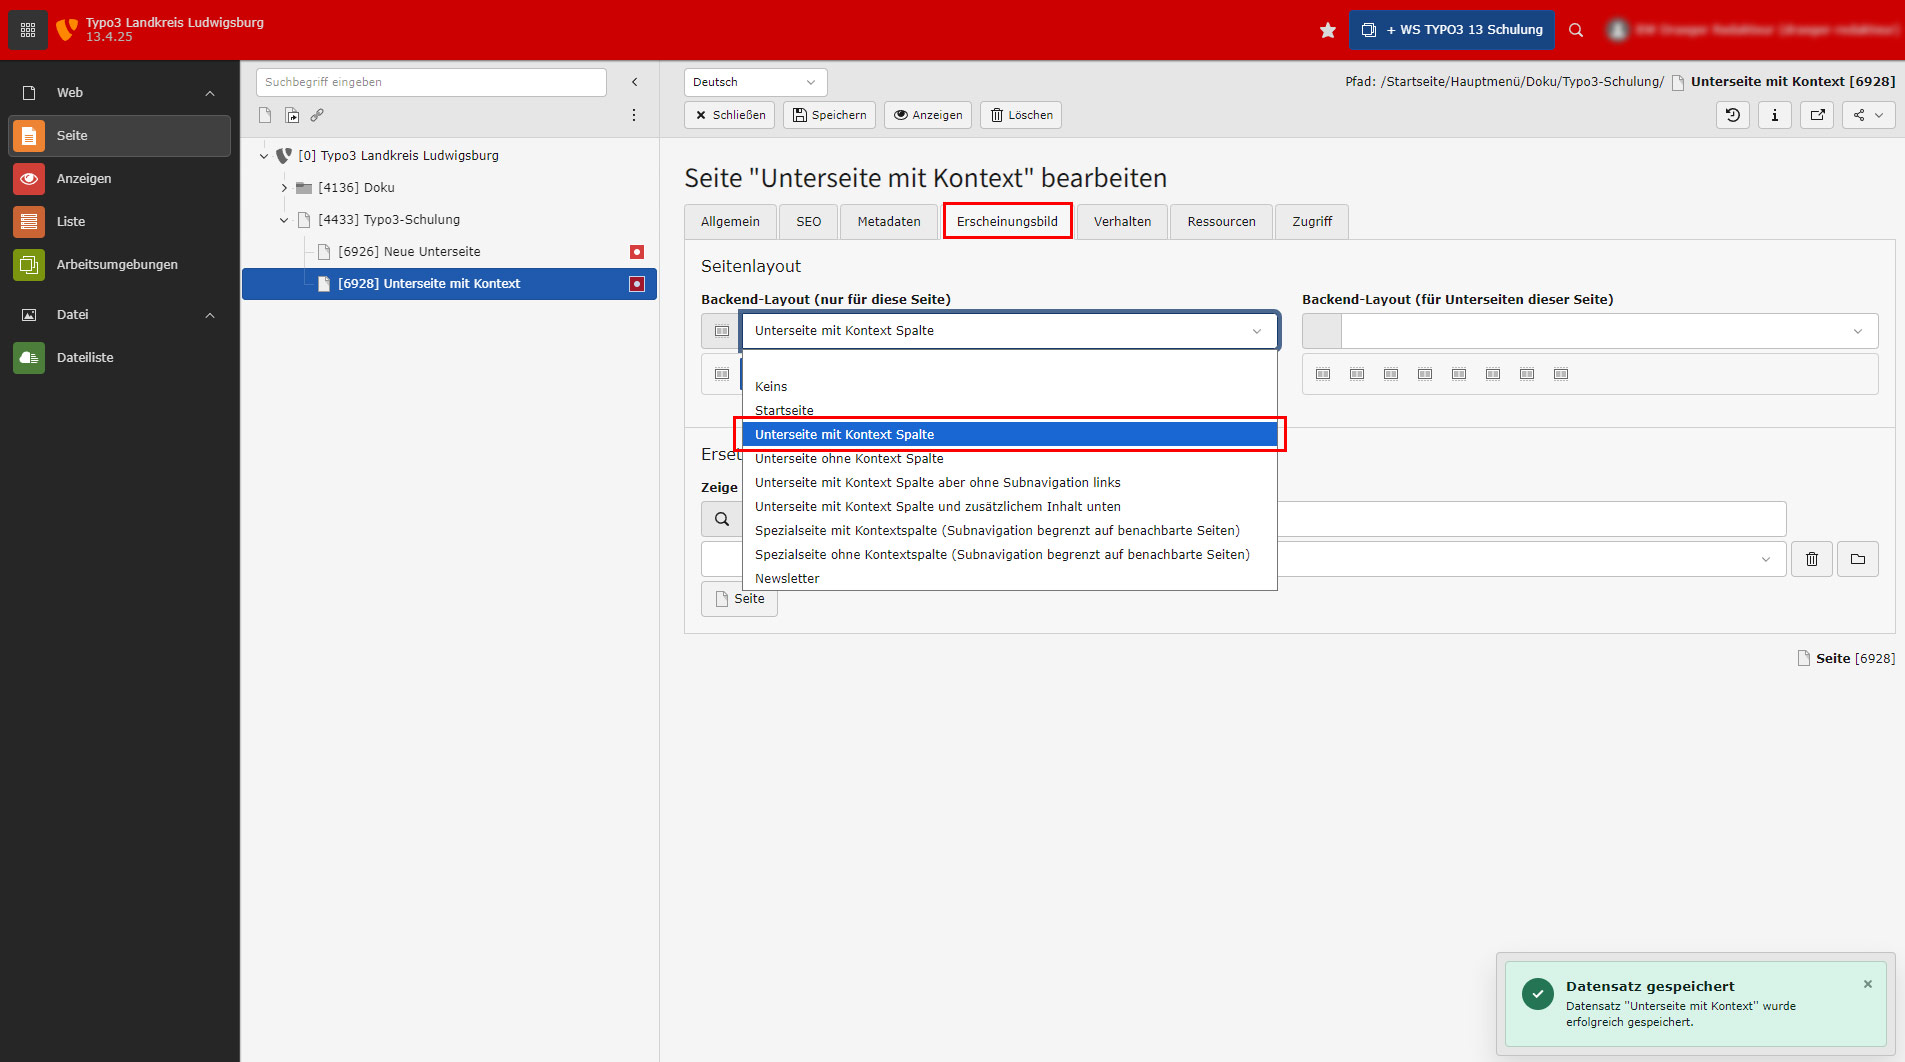Viewport: 1905px width, 1062px height.
Task: Select 'Unterseite ohne Kontext Spalte' option
Action: (849, 459)
